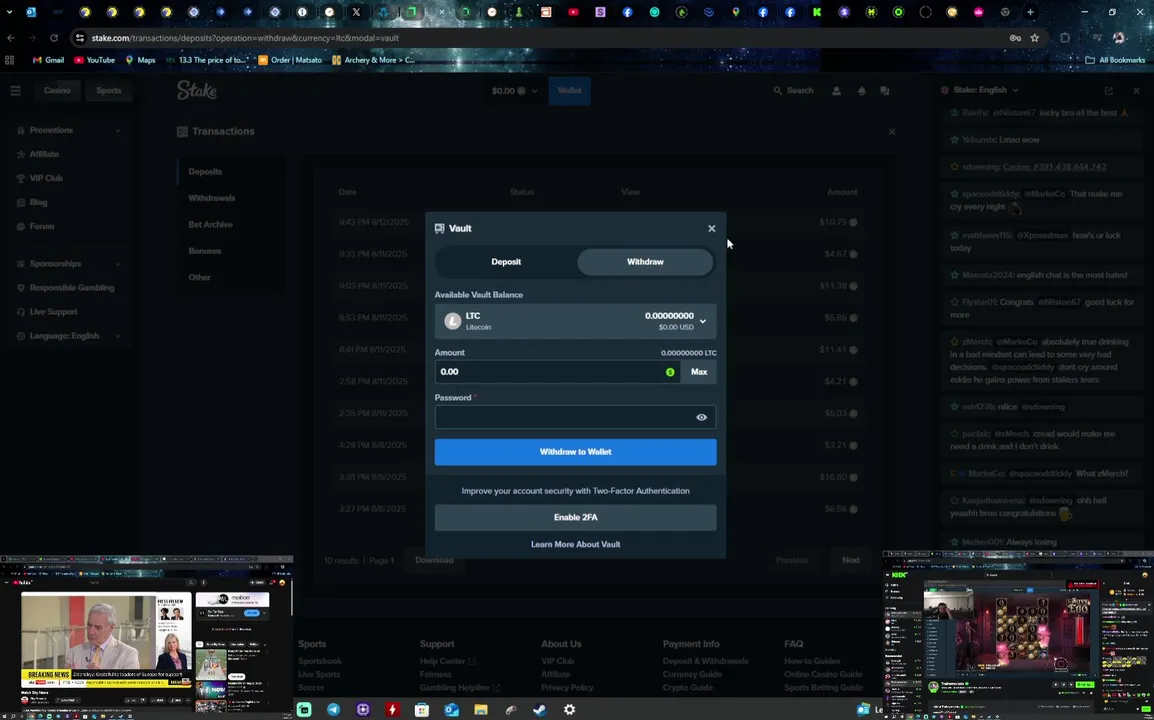Bookmark page with star icon

point(1034,38)
